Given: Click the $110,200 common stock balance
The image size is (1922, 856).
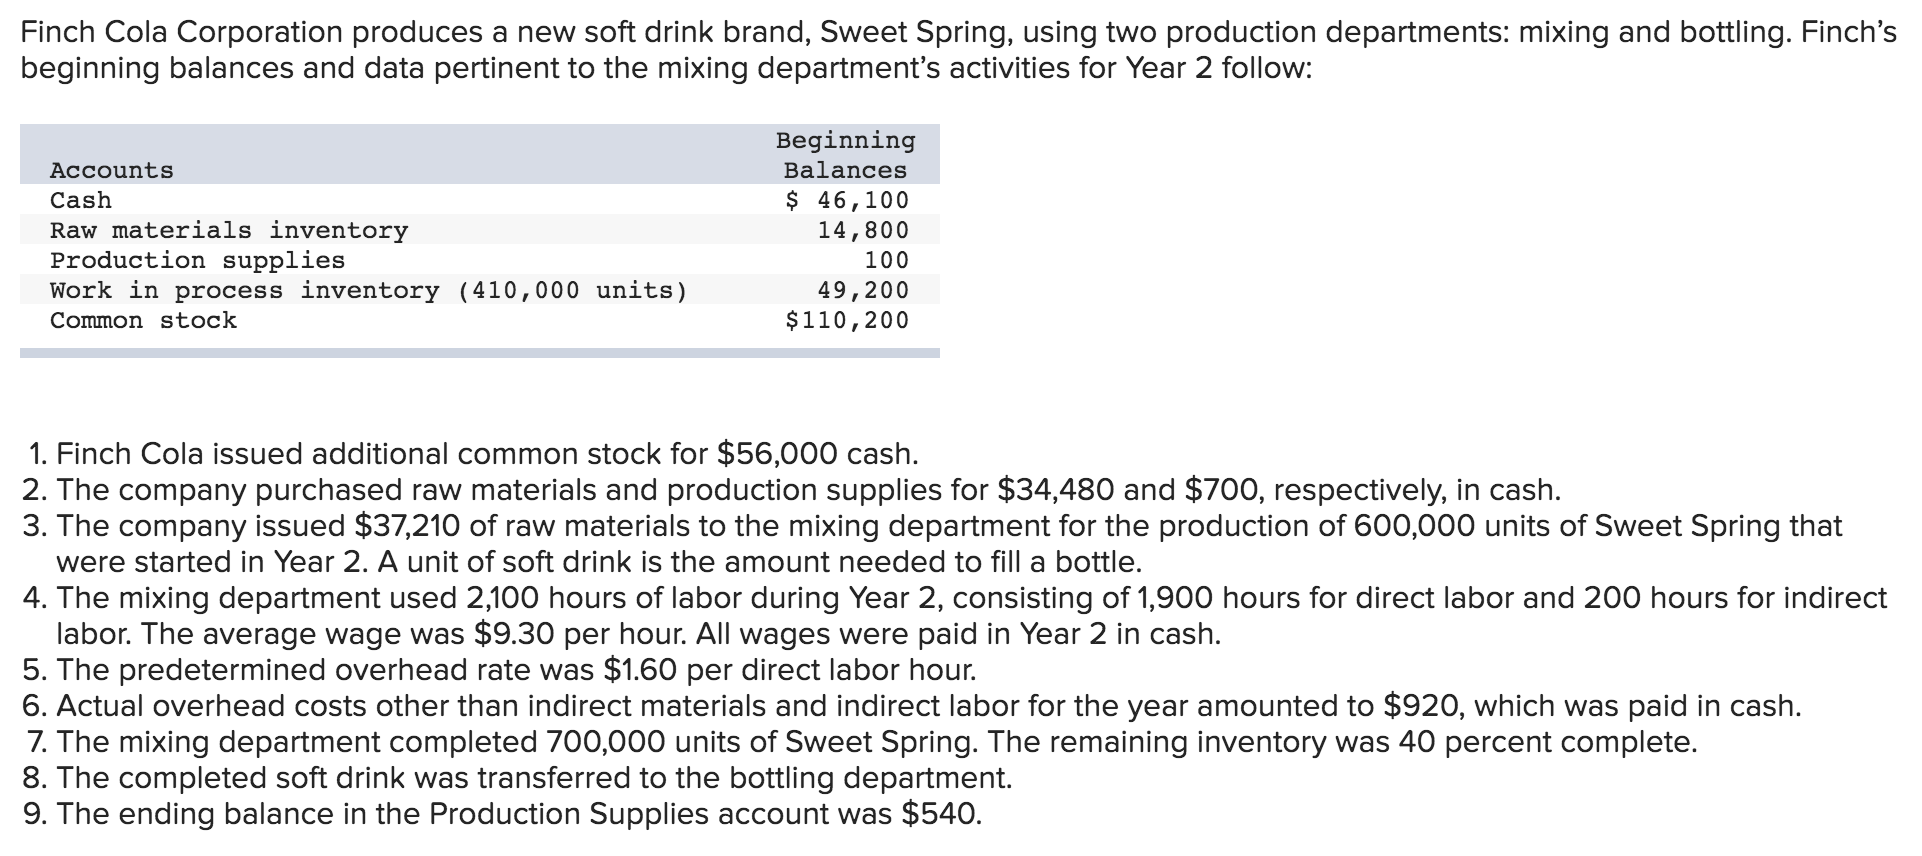Looking at the screenshot, I should (x=847, y=321).
